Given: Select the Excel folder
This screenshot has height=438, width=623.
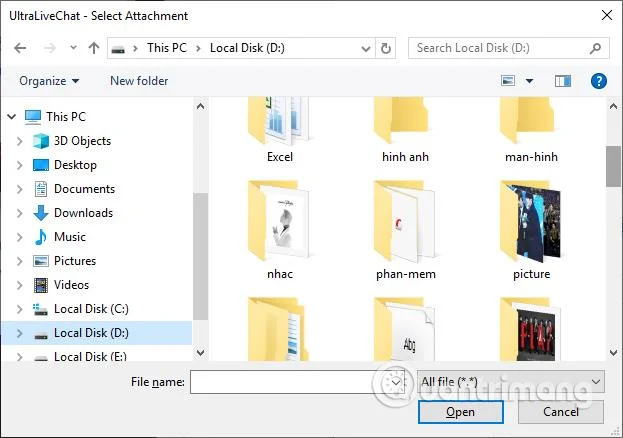Looking at the screenshot, I should pyautogui.click(x=280, y=129).
